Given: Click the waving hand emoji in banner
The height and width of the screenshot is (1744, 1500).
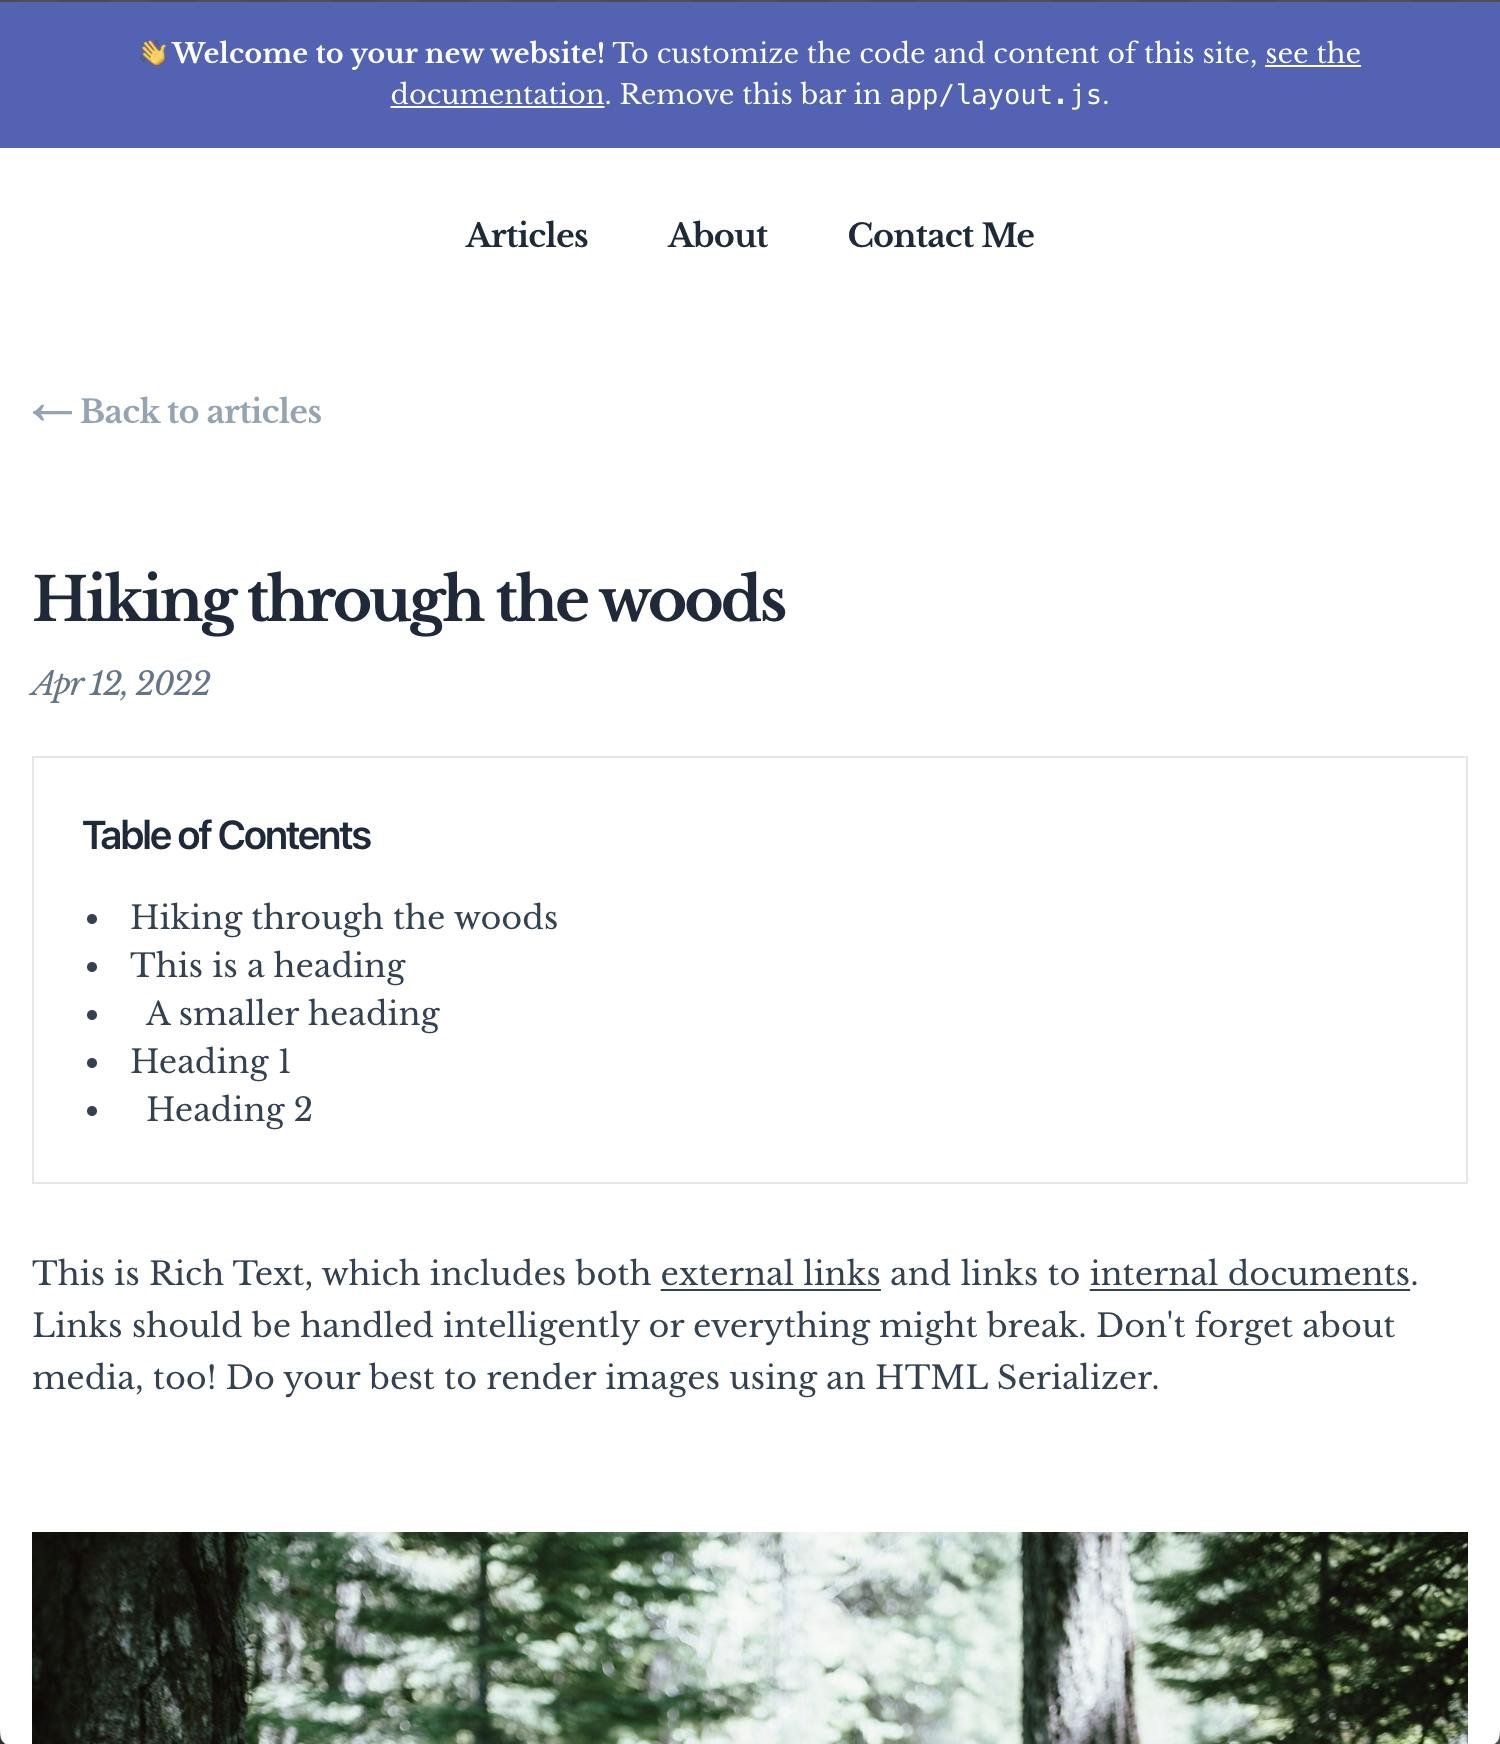Looking at the screenshot, I should [153, 53].
